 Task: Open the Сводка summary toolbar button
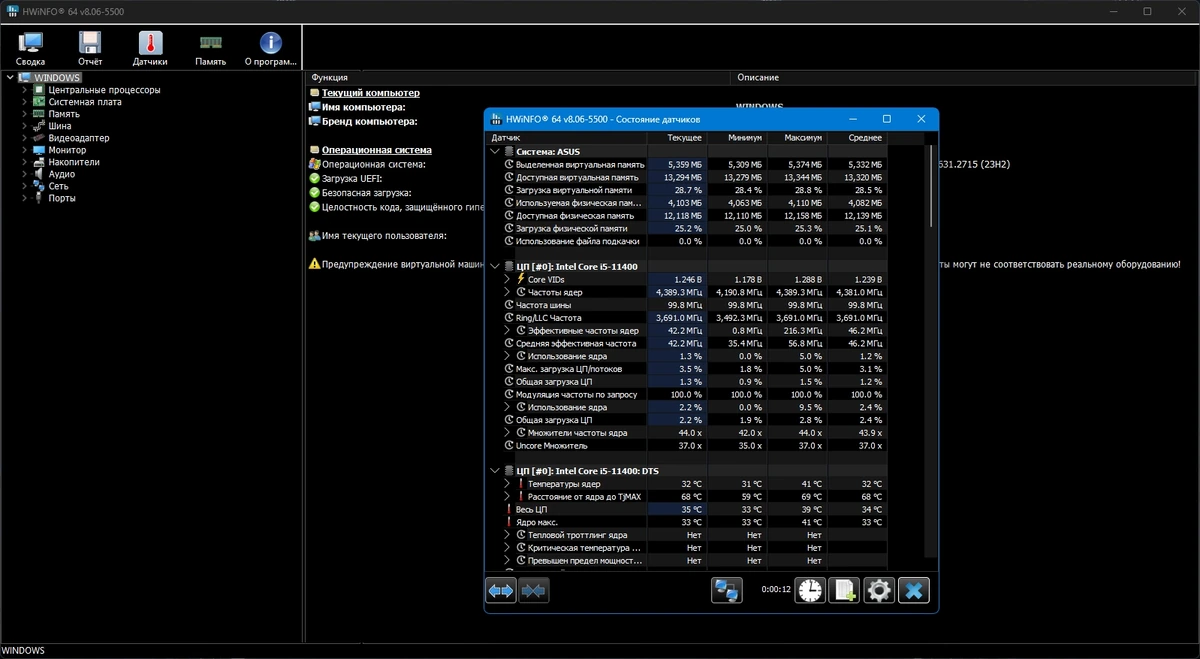(31, 48)
